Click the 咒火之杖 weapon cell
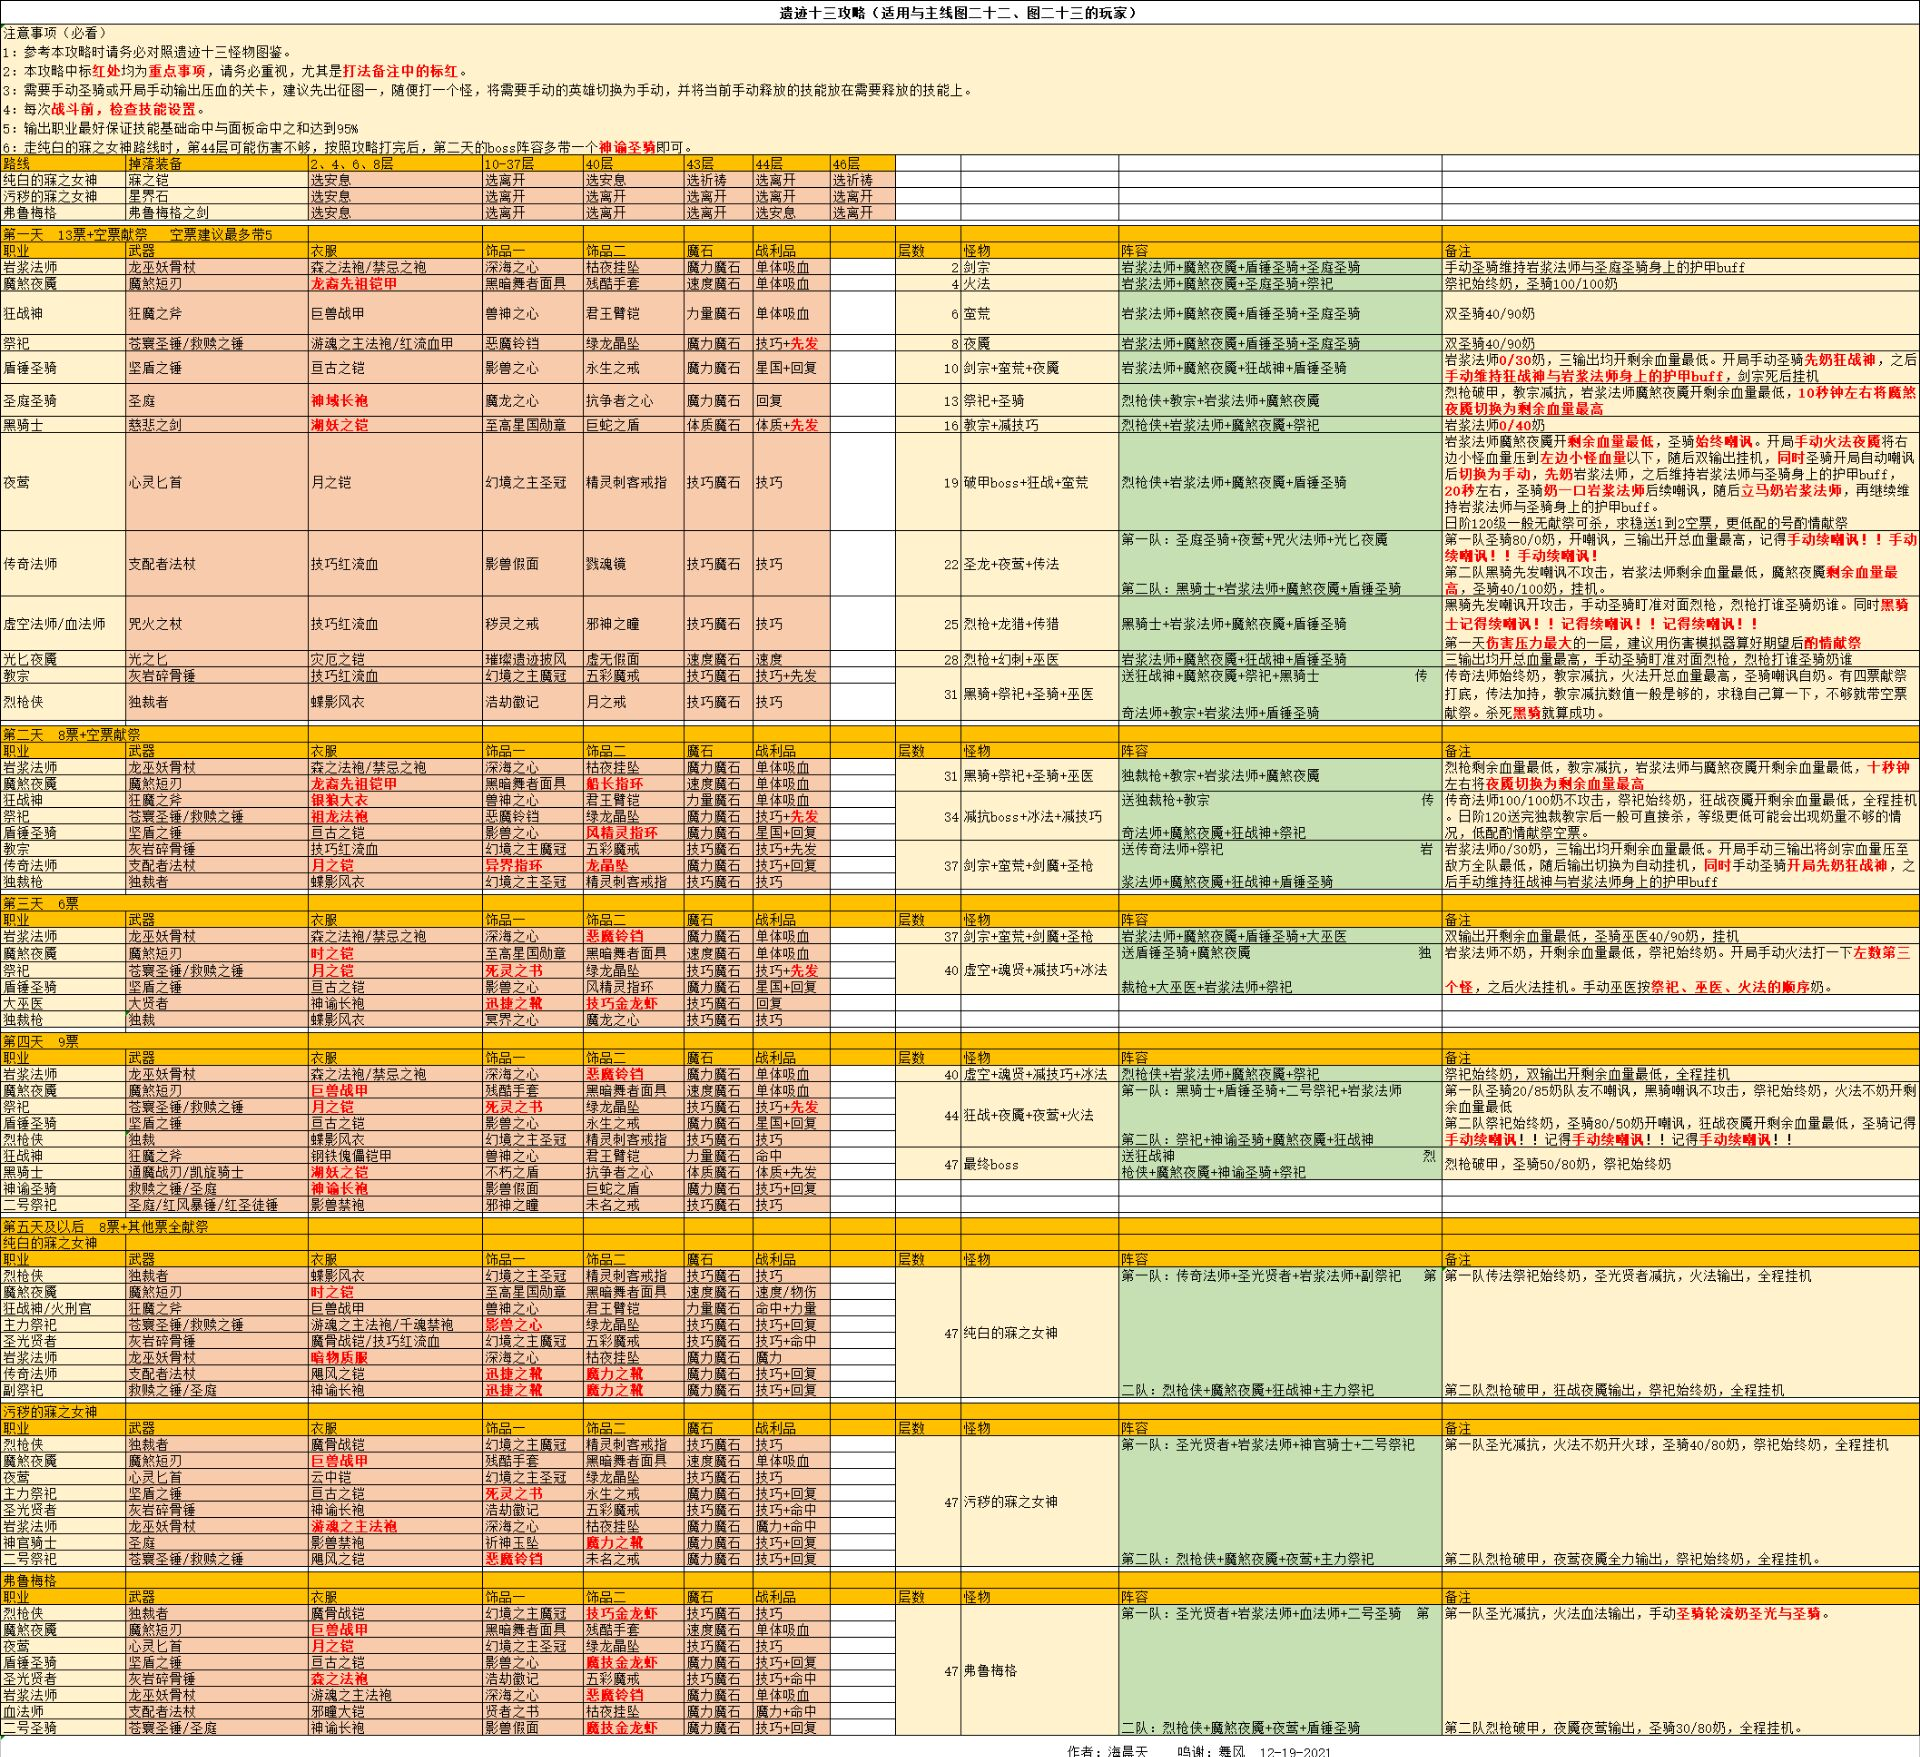Viewport: 1920px width, 1757px height. [155, 624]
